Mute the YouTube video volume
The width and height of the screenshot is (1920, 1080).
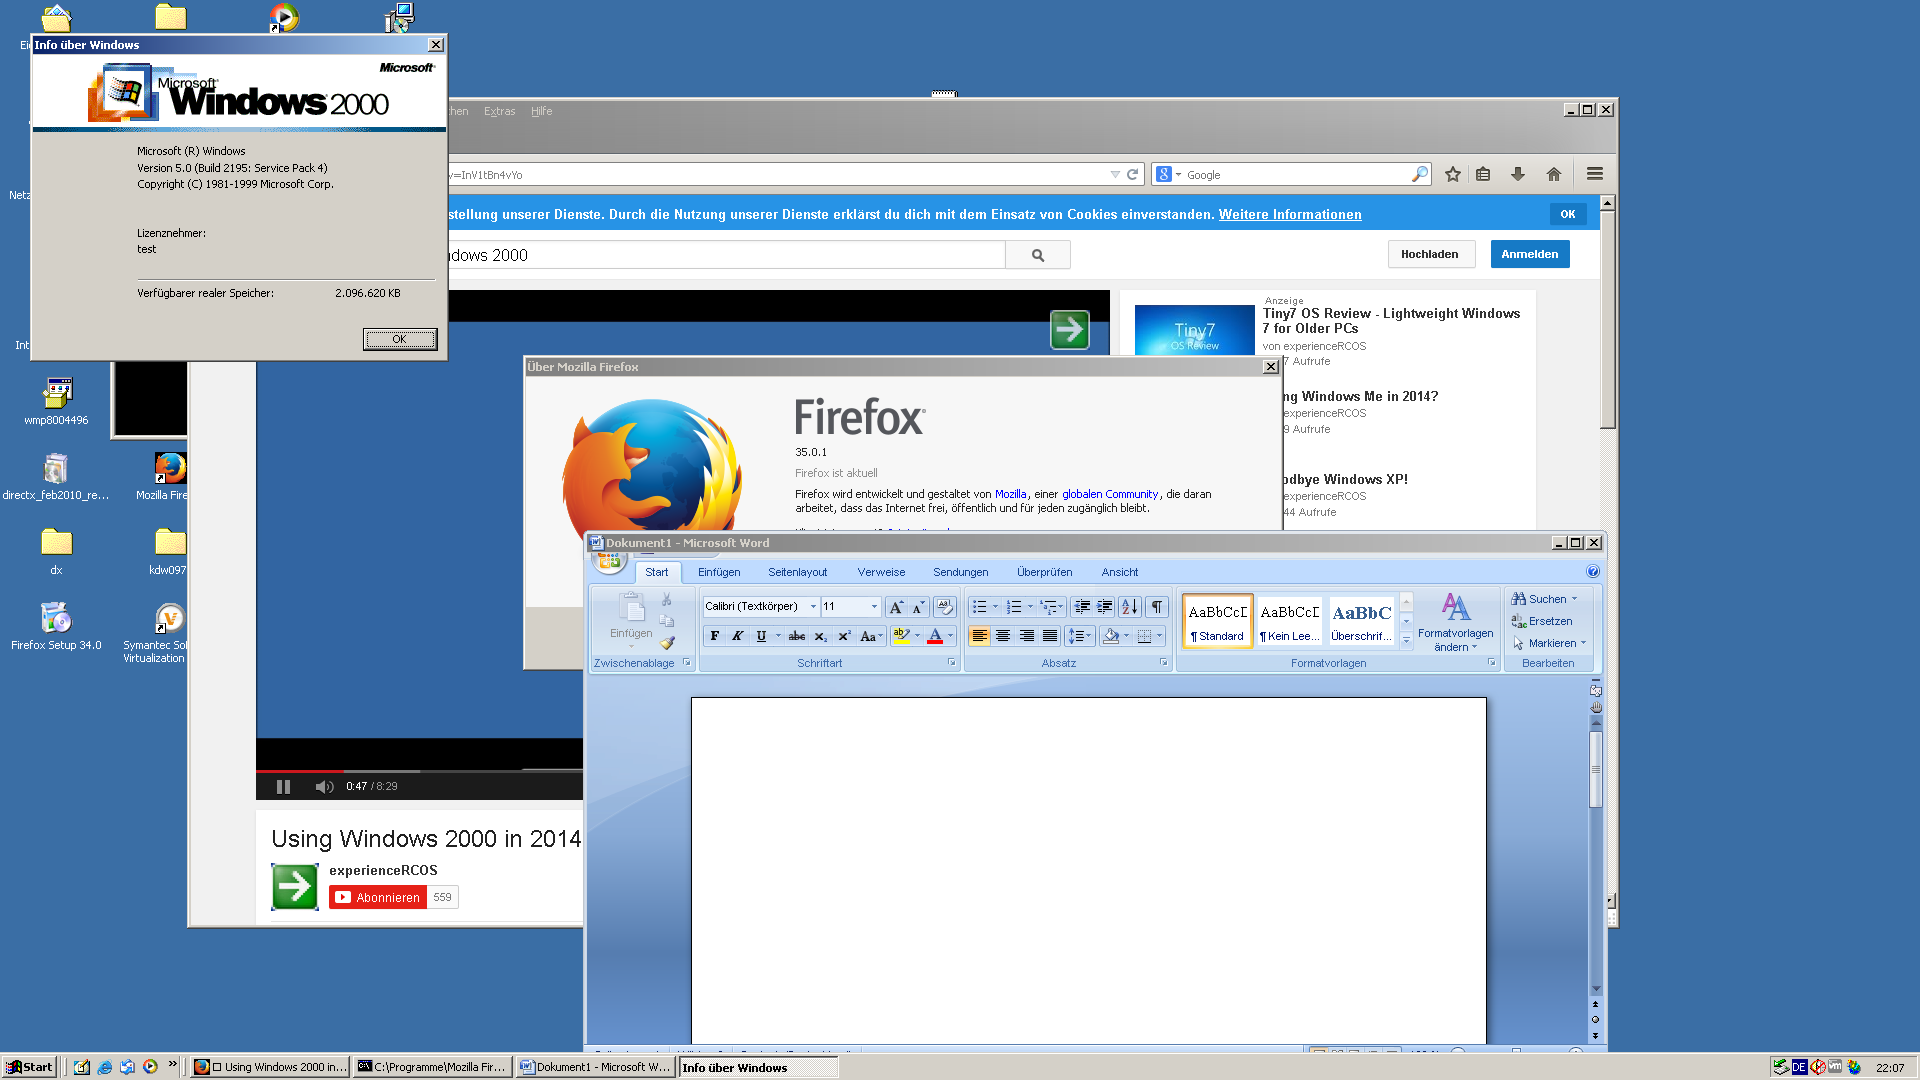[x=324, y=787]
